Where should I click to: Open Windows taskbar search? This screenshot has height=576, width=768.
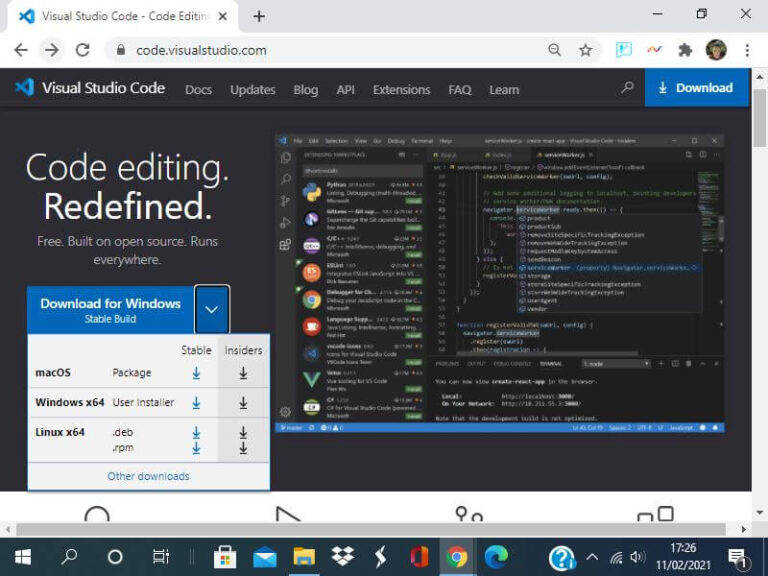(69, 557)
